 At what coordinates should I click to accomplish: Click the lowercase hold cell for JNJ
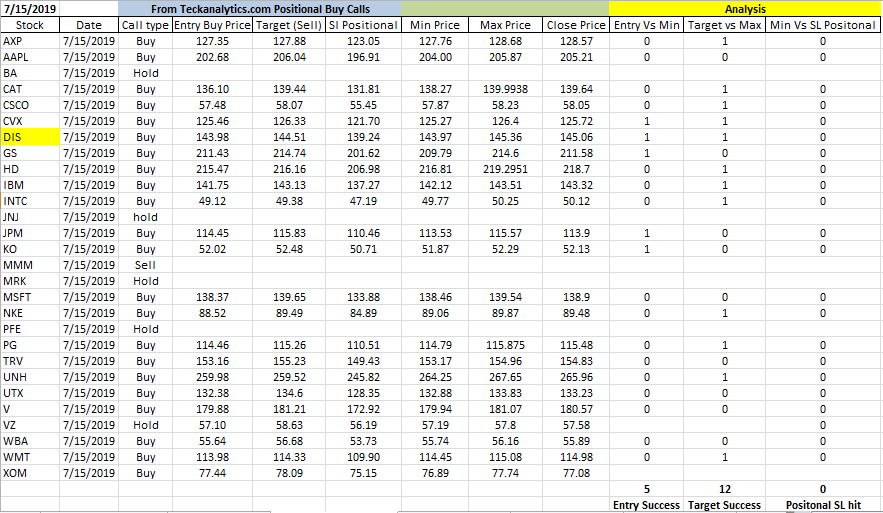pyautogui.click(x=145, y=217)
